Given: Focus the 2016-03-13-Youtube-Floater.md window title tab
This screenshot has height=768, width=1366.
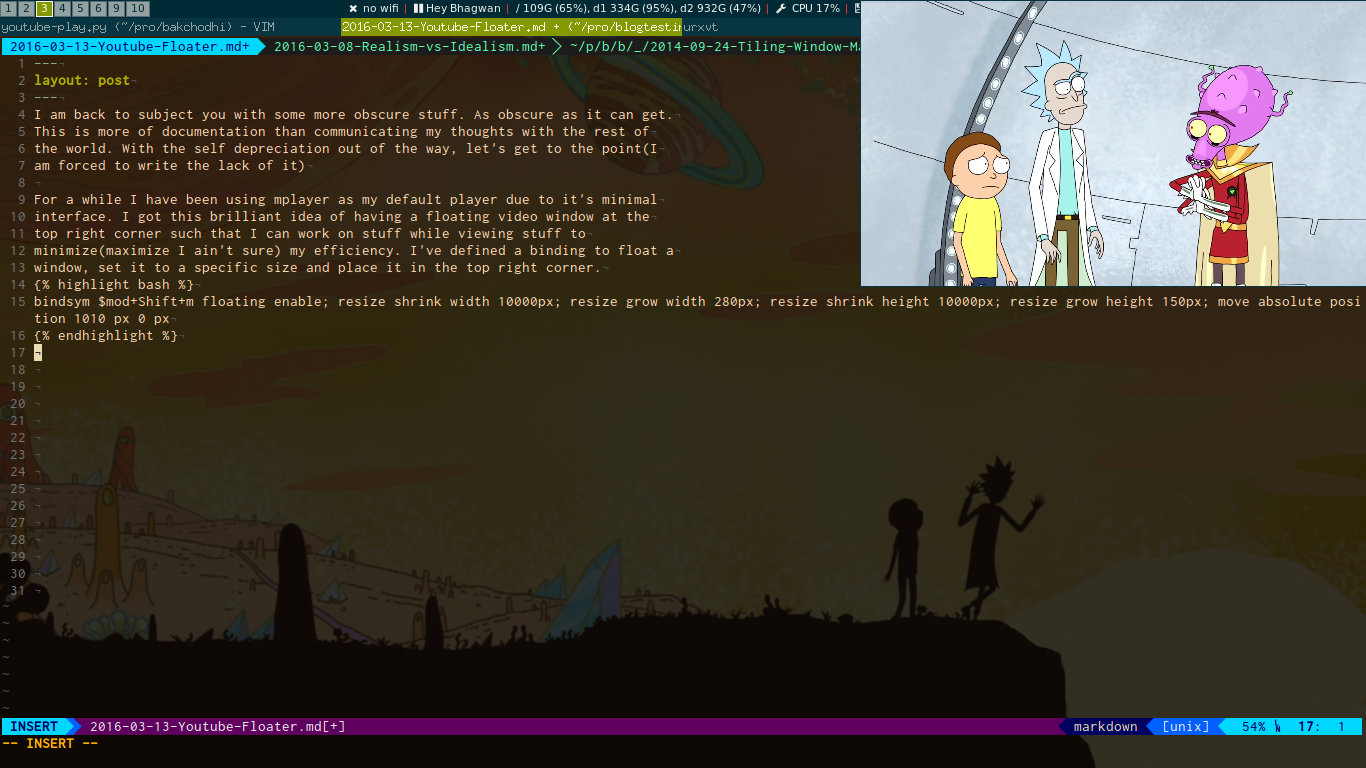Looking at the screenshot, I should tap(511, 26).
